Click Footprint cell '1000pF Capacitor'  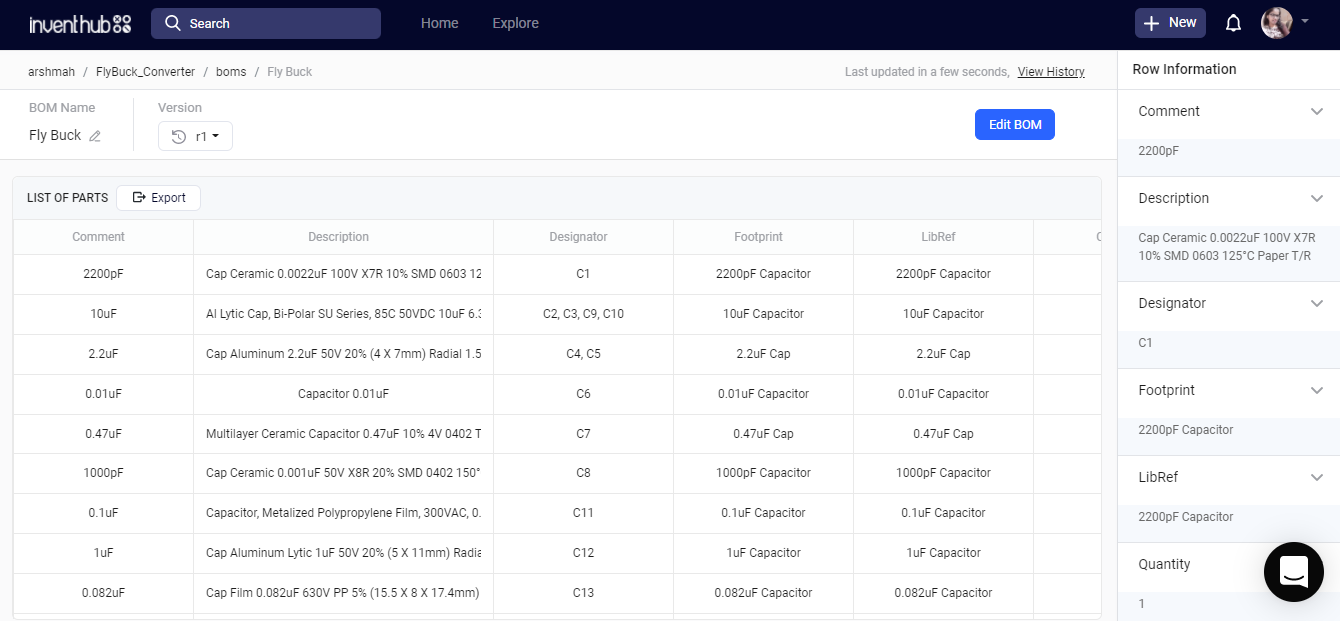[x=763, y=473]
